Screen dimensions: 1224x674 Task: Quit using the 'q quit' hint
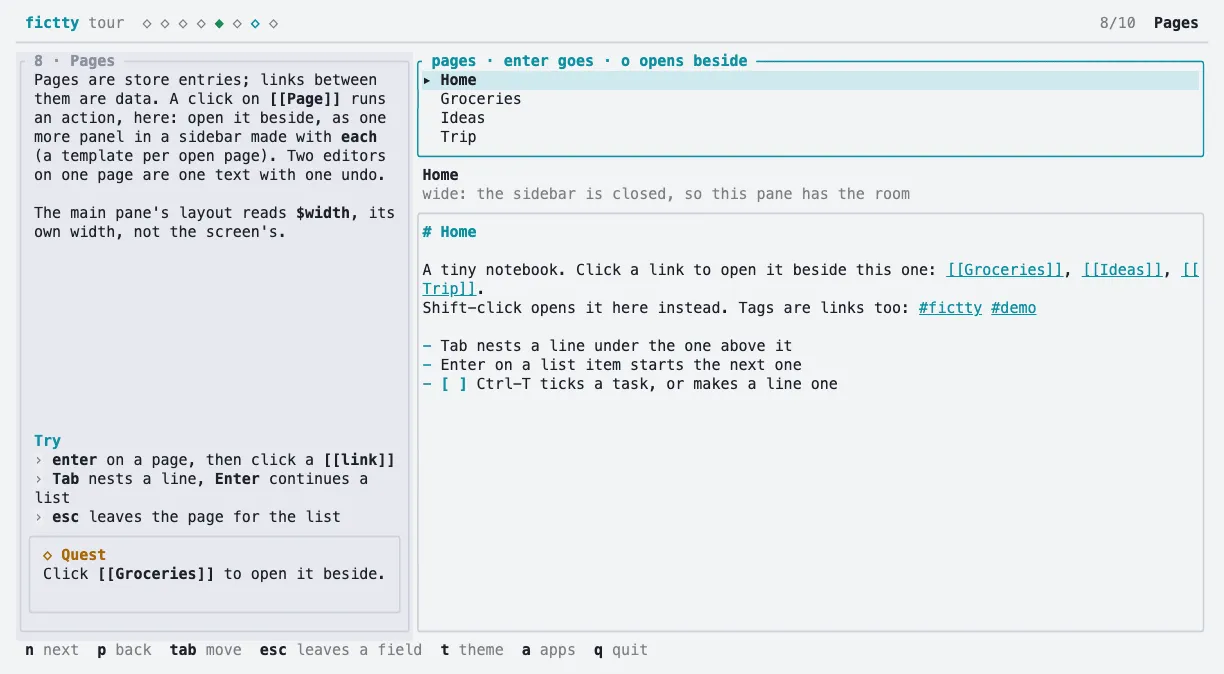pos(621,650)
